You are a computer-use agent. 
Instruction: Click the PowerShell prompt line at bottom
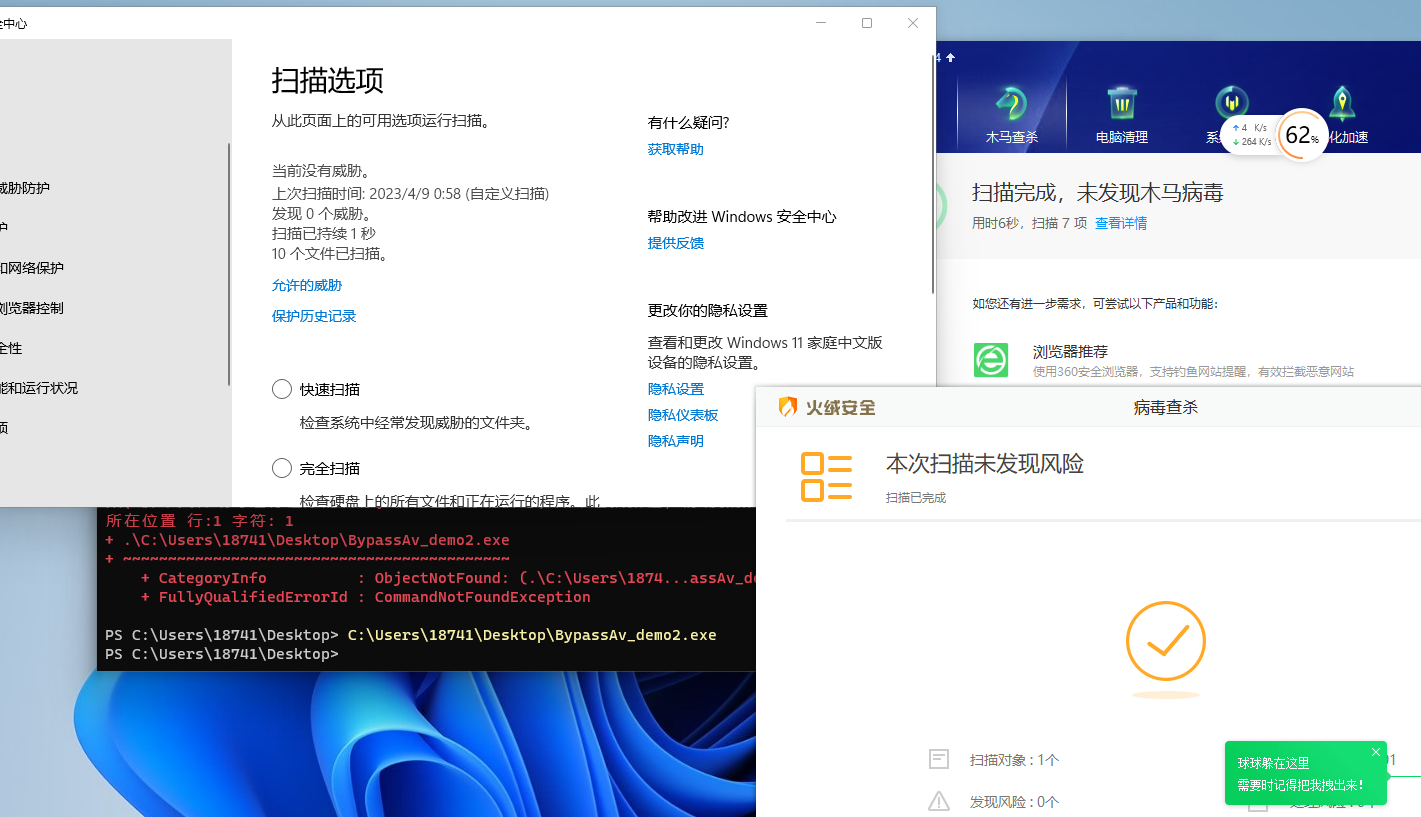click(222, 654)
